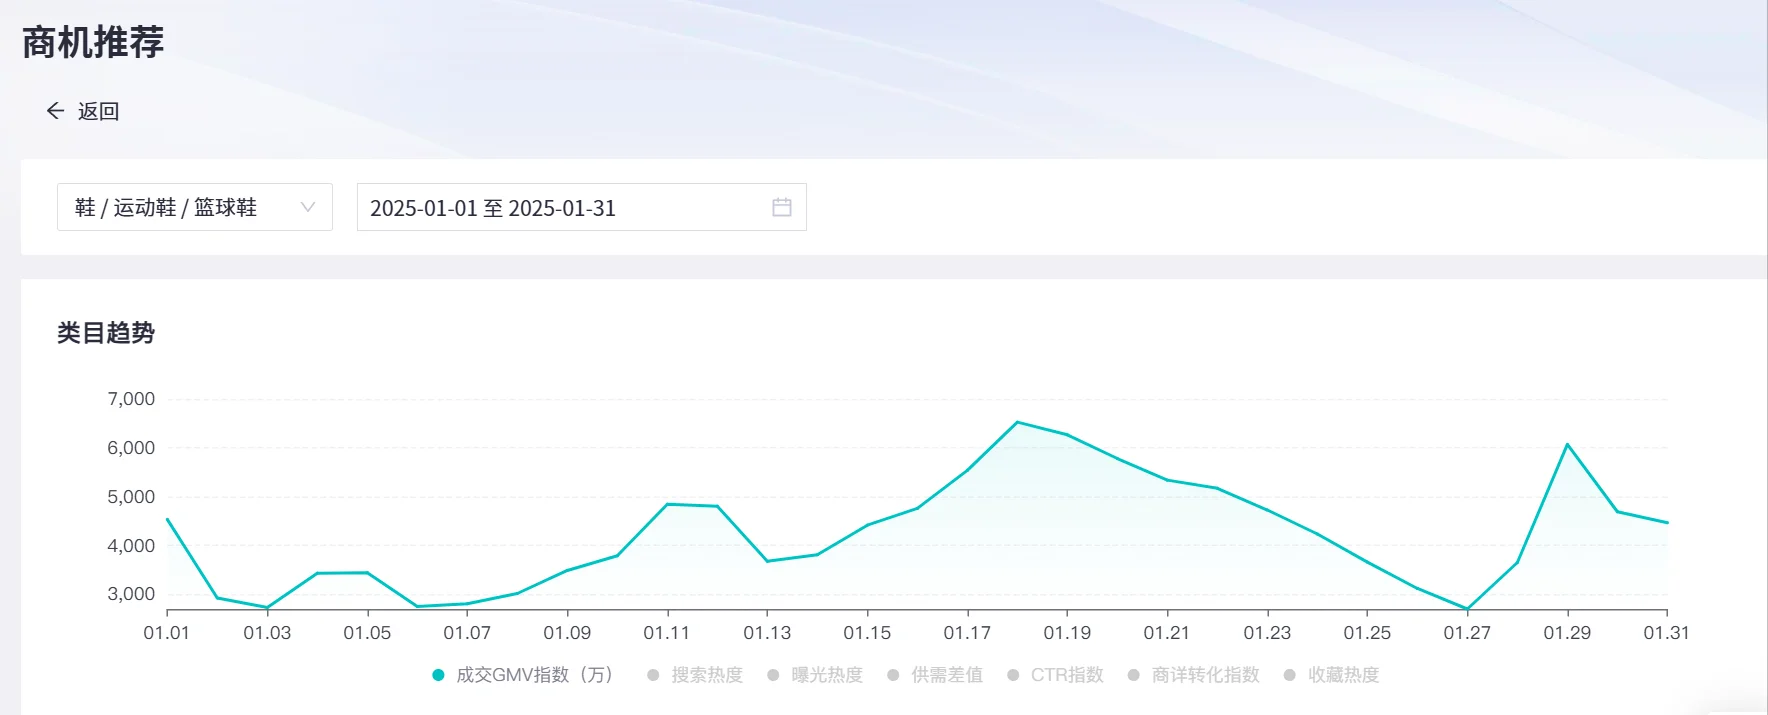Expand category selector chevron arrow

(x=308, y=207)
